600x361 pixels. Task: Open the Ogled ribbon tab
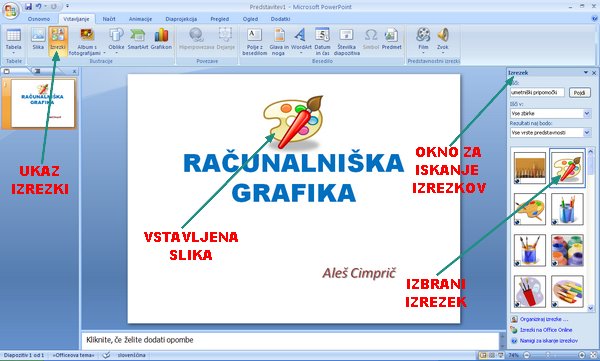point(250,19)
